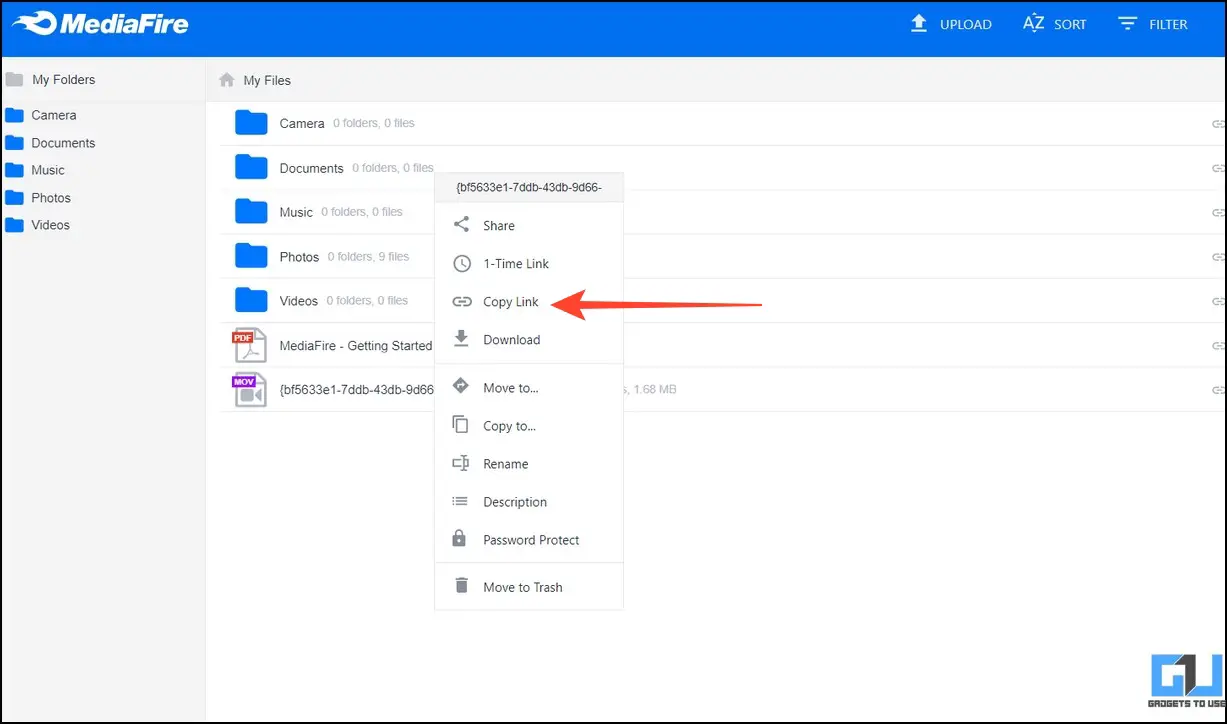Open the Photos folder name in list
1227x724 pixels.
(x=299, y=257)
